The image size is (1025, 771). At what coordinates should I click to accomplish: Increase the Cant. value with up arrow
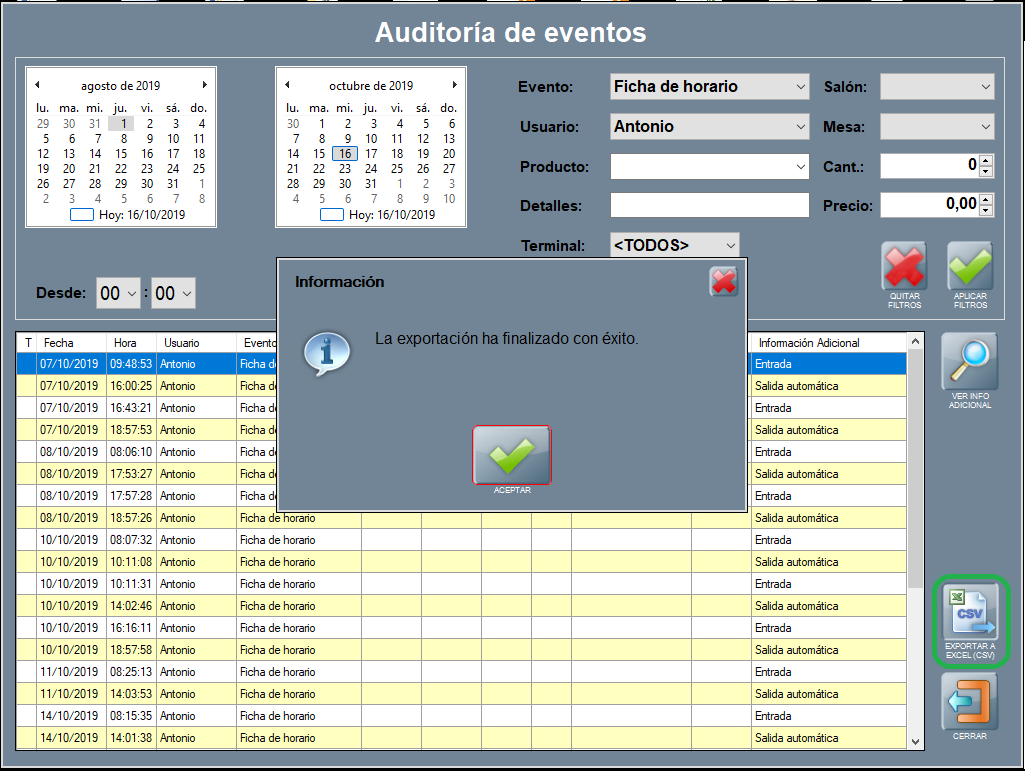tap(986, 160)
